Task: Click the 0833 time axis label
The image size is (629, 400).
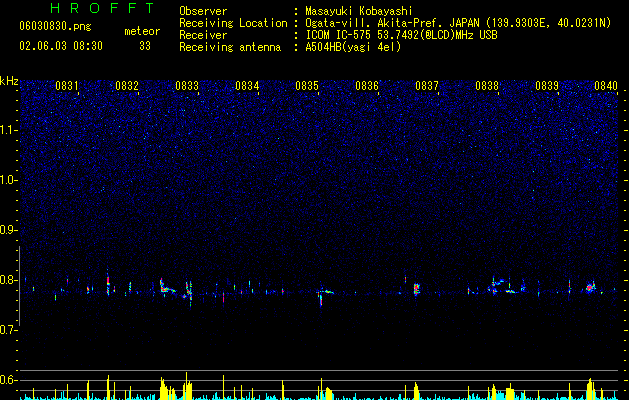Action: [x=187, y=86]
